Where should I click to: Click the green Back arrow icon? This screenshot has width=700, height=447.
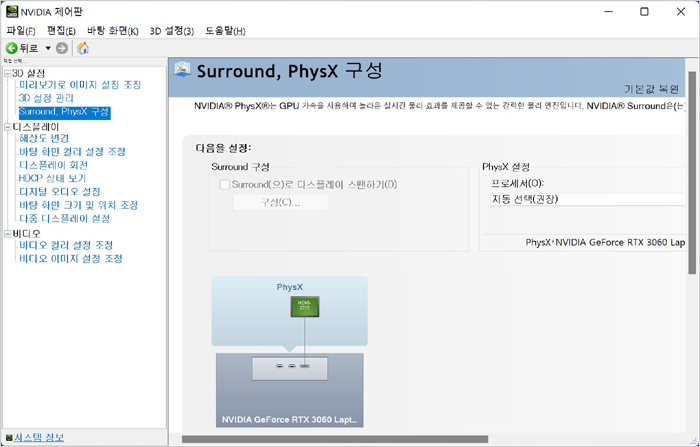(11, 48)
